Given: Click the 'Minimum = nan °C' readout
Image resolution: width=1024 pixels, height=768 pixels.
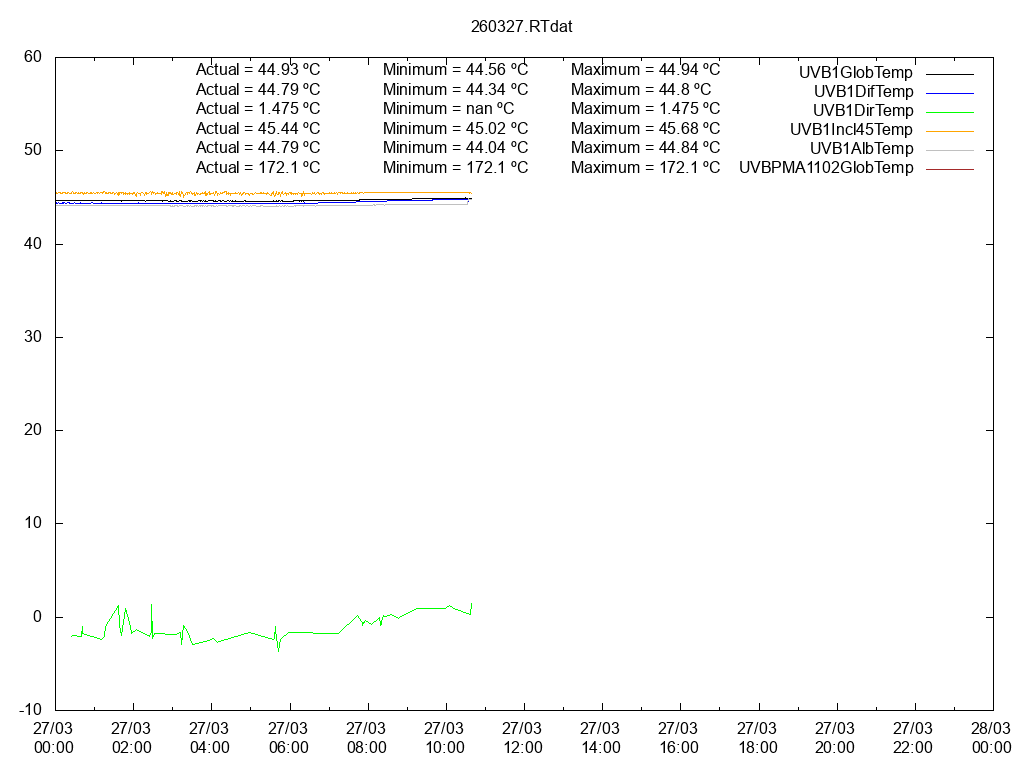Looking at the screenshot, I should click(448, 108).
